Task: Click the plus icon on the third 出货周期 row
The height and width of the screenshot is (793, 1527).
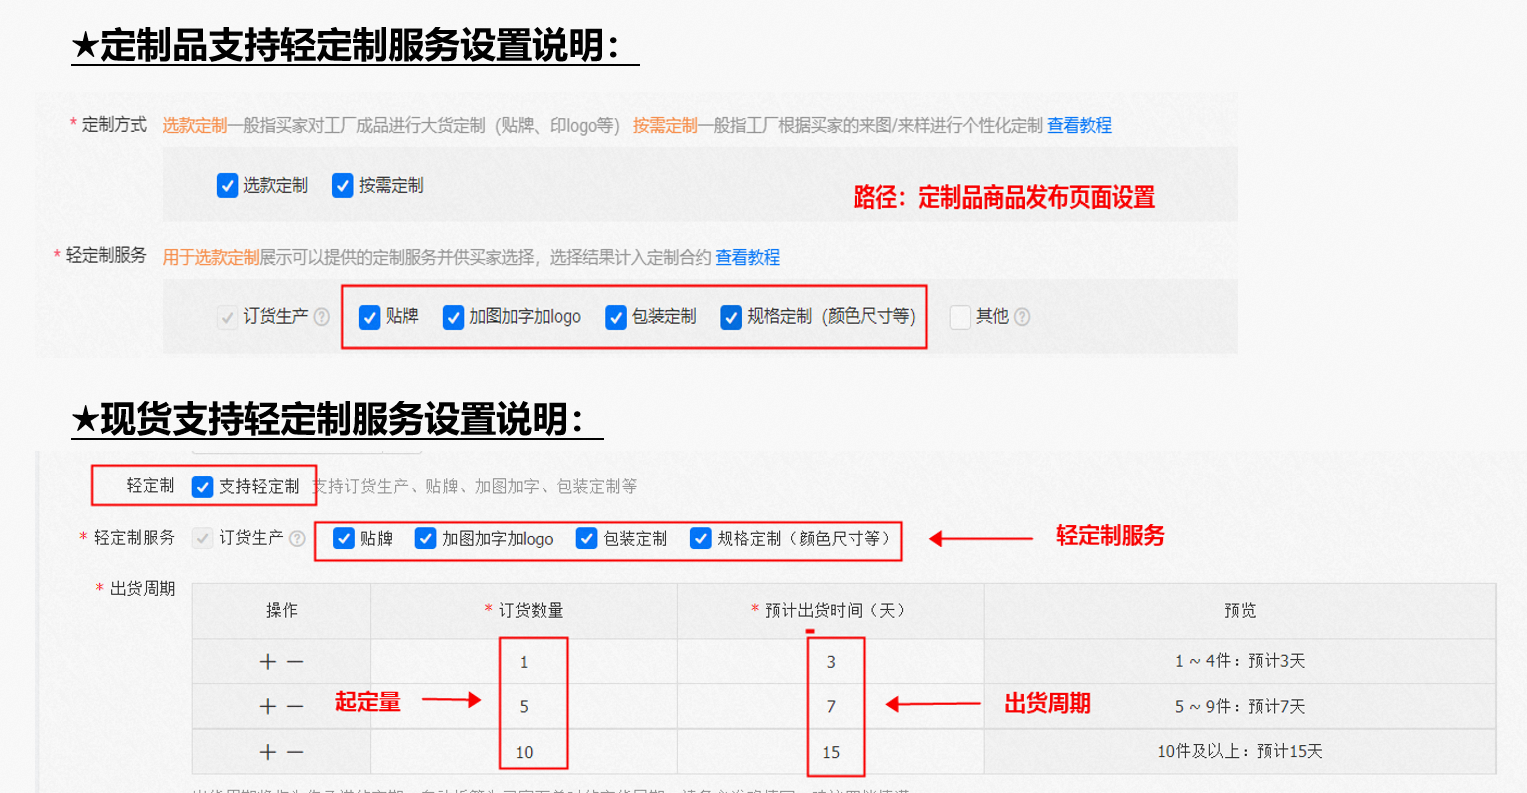Action: pos(266,752)
